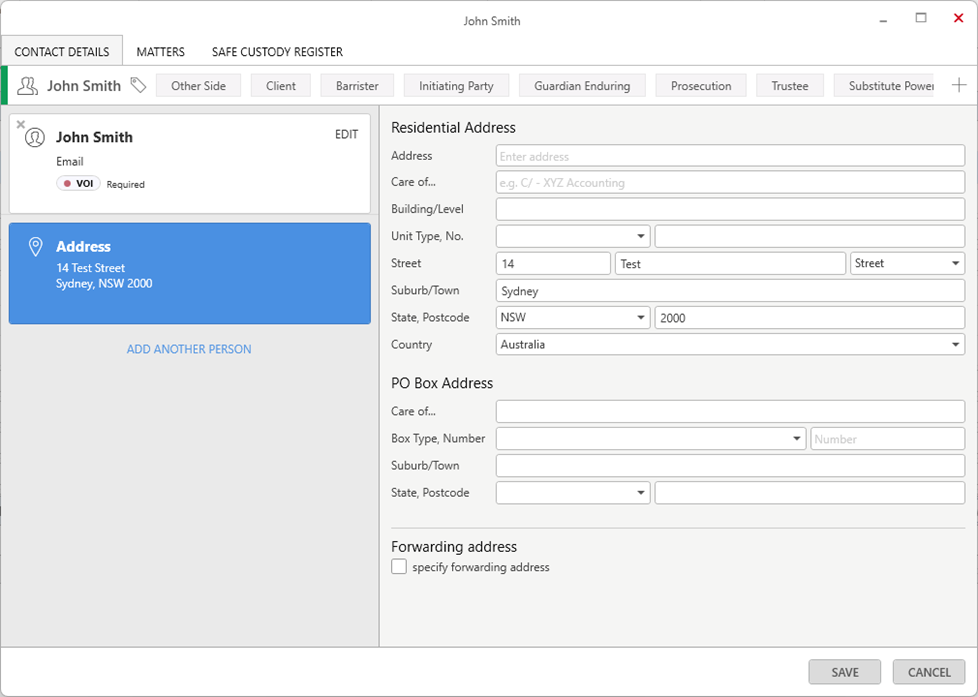
Task: Click the contact group icon beside John Smith
Action: coord(27,85)
